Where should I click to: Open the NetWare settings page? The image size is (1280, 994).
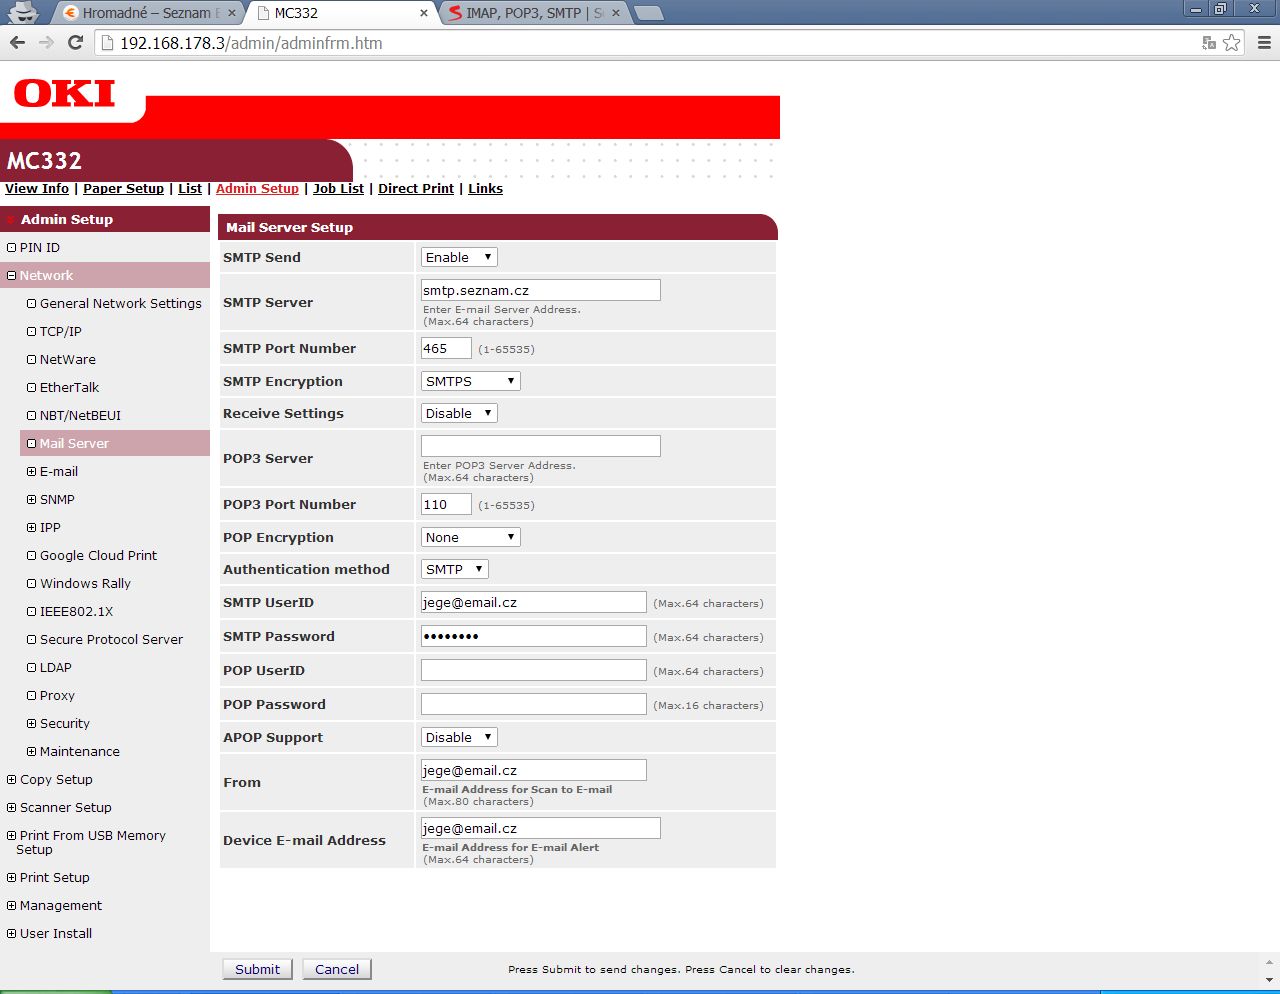pyautogui.click(x=68, y=359)
